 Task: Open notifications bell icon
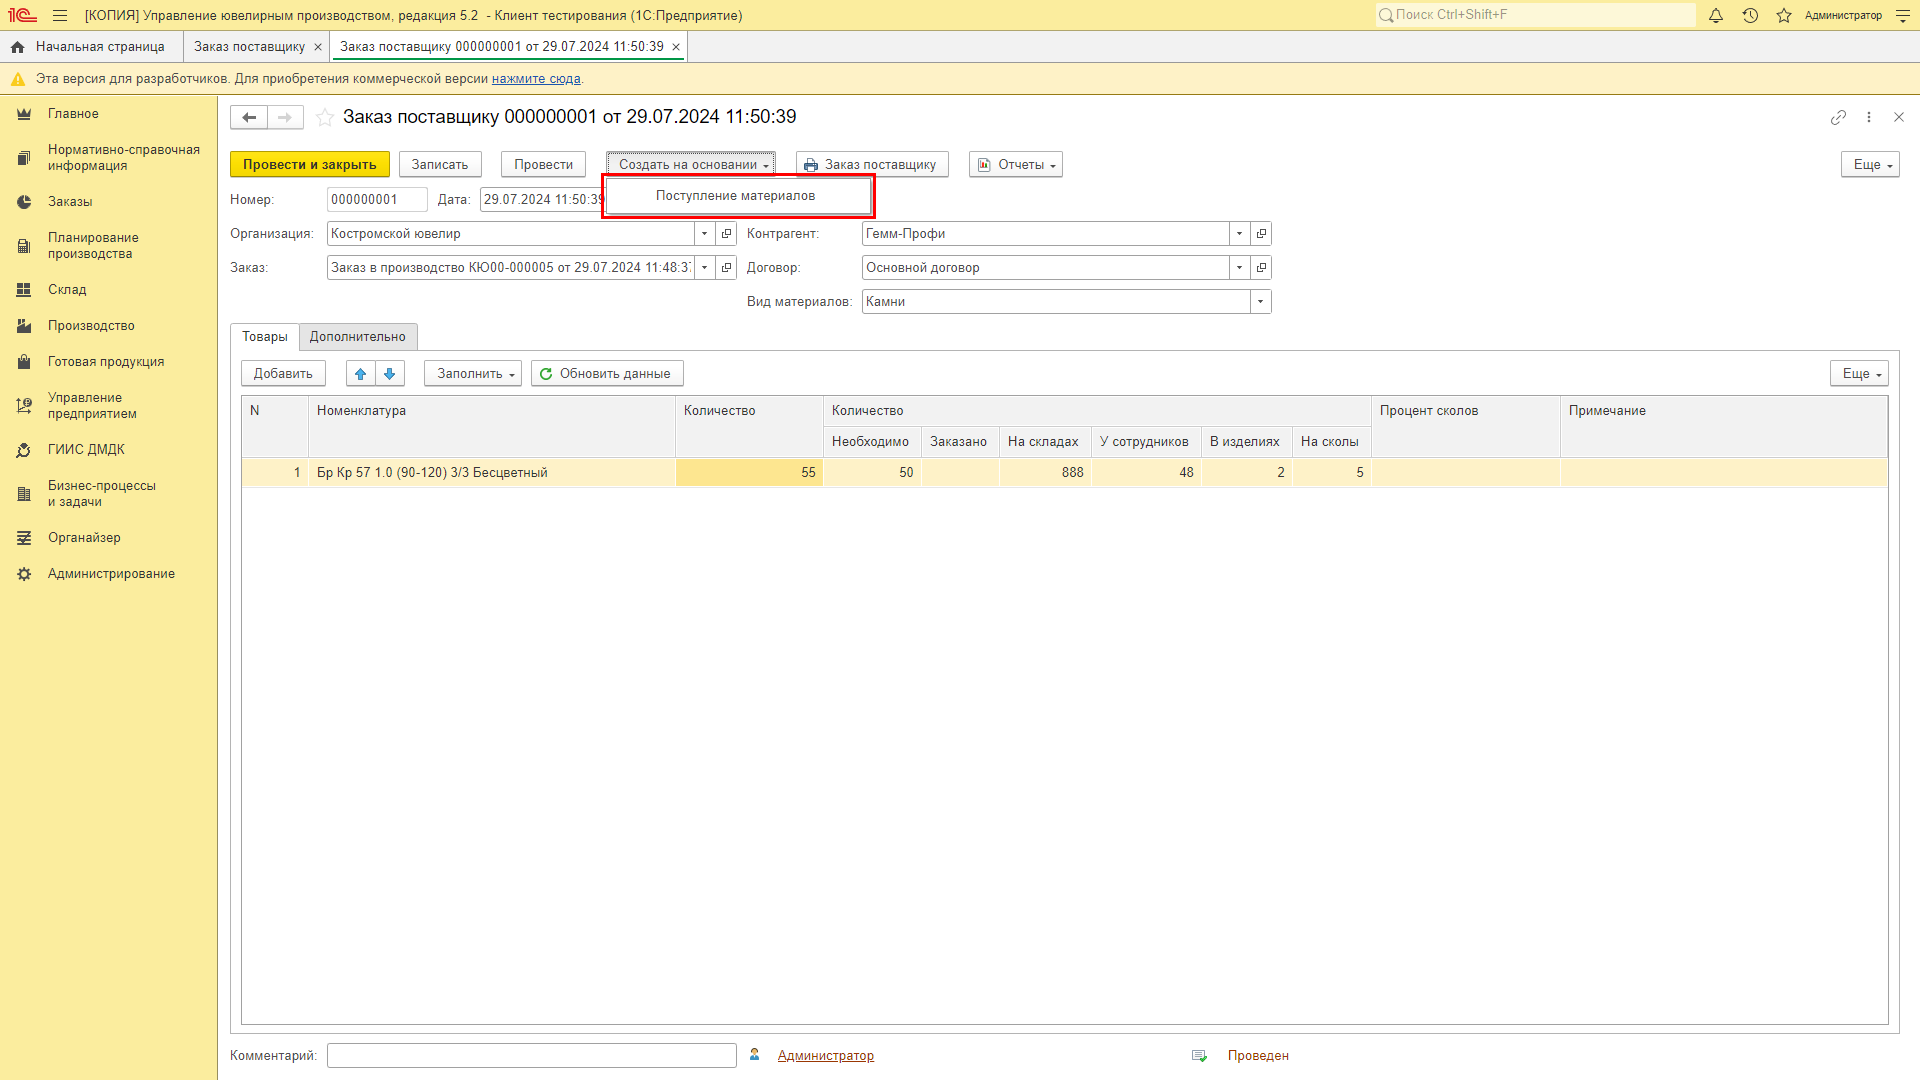[x=1716, y=15]
